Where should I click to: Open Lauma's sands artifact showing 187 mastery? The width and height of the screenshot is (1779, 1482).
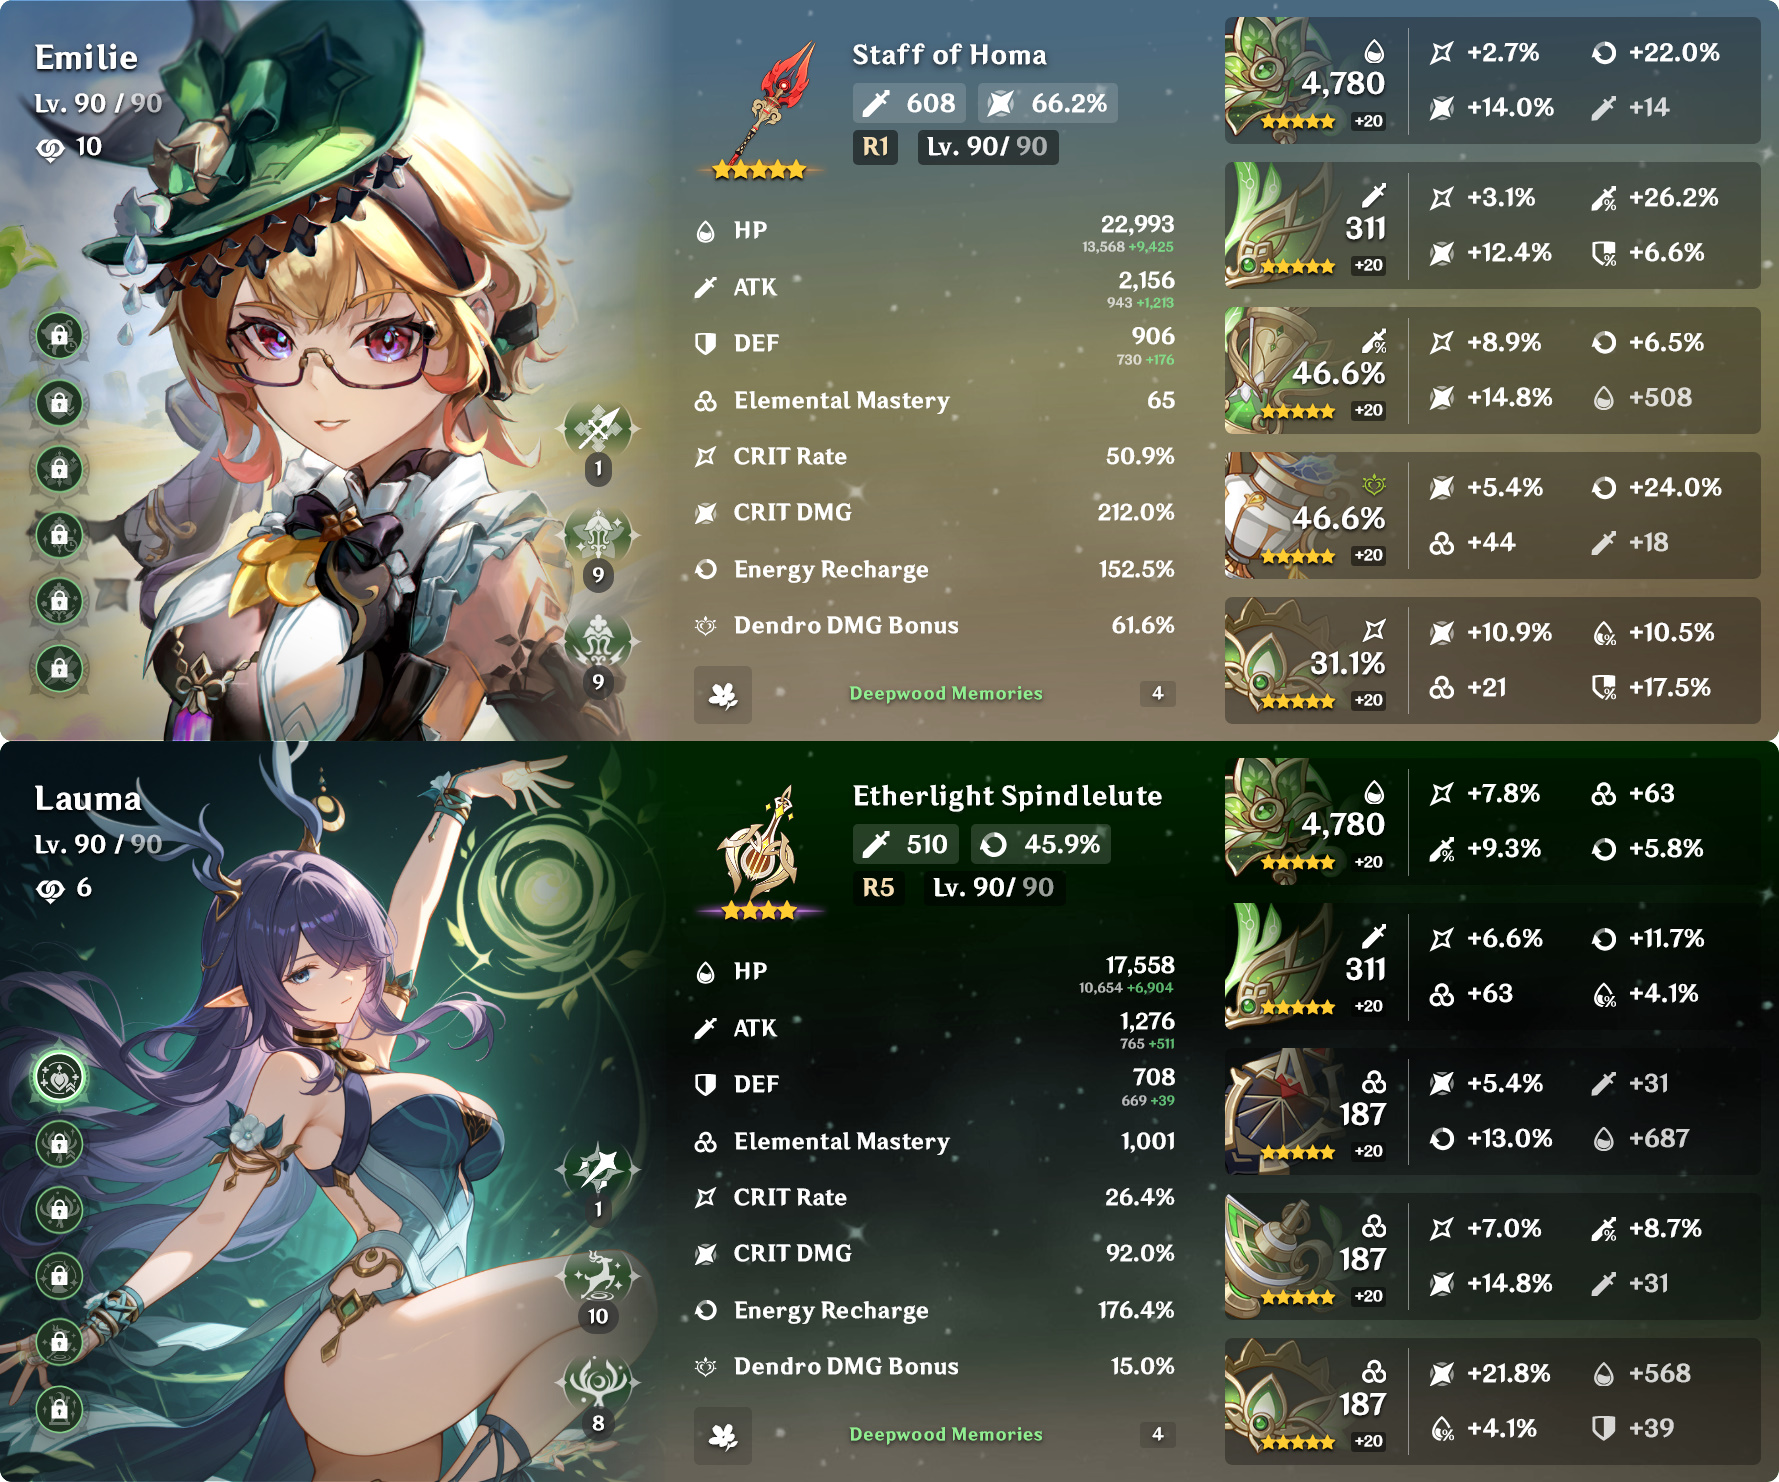point(1492,1111)
